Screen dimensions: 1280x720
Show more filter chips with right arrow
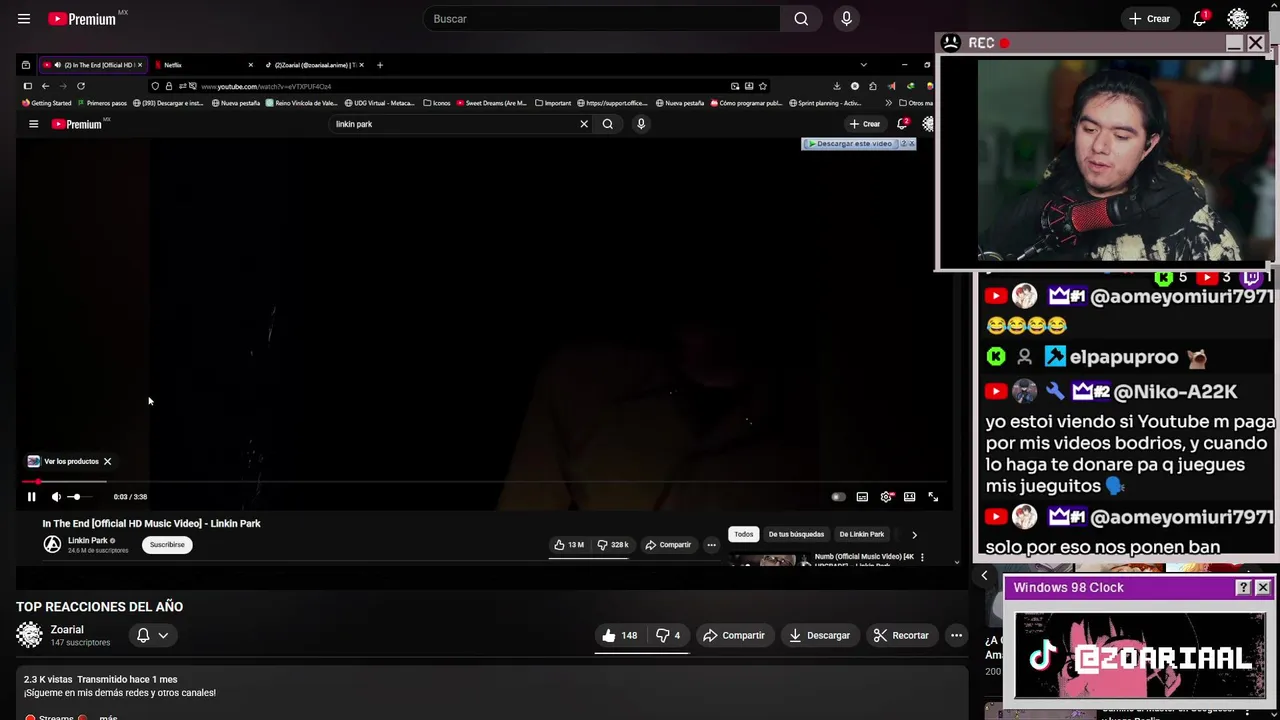click(914, 535)
